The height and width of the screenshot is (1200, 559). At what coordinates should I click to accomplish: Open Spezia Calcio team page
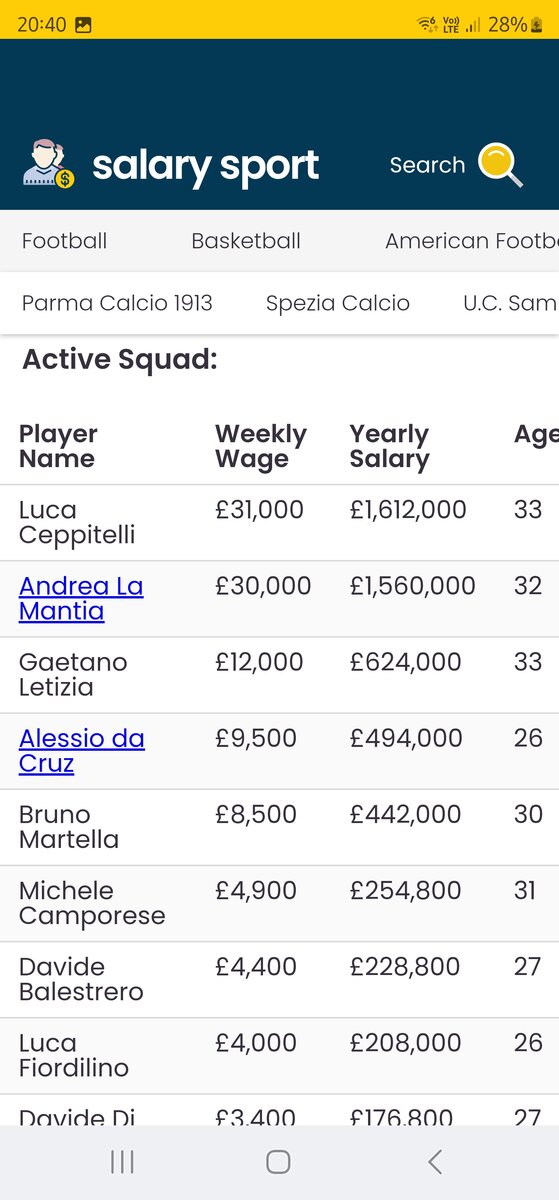click(338, 303)
